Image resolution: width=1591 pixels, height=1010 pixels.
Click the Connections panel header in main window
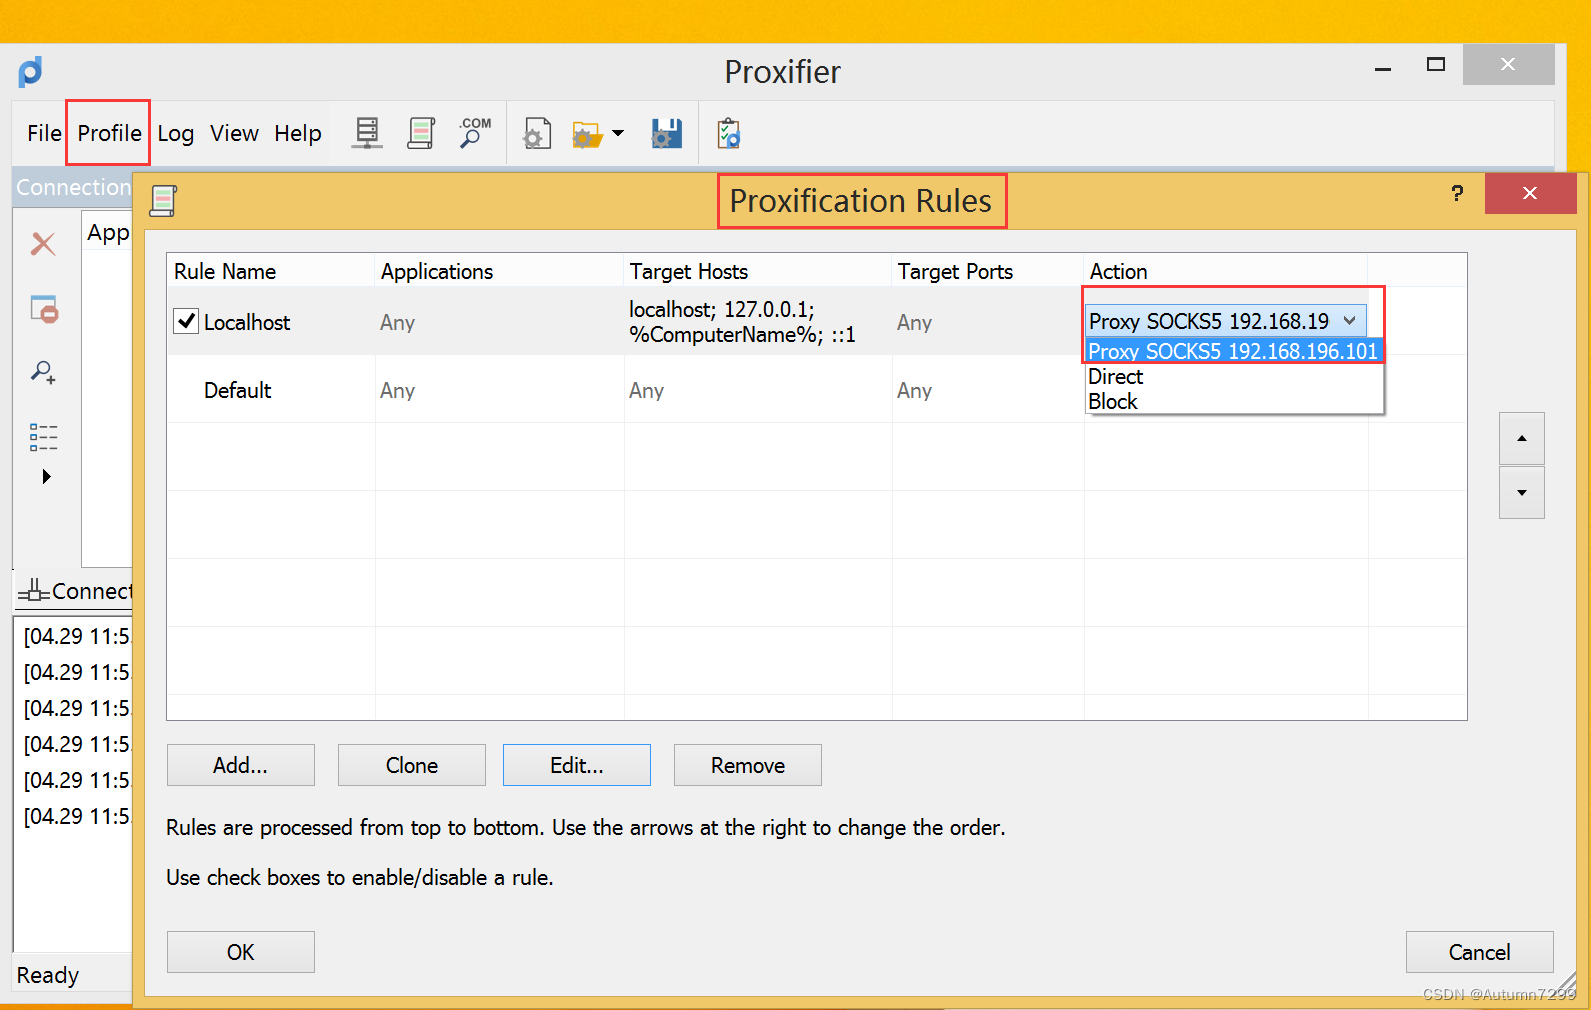[x=73, y=187]
